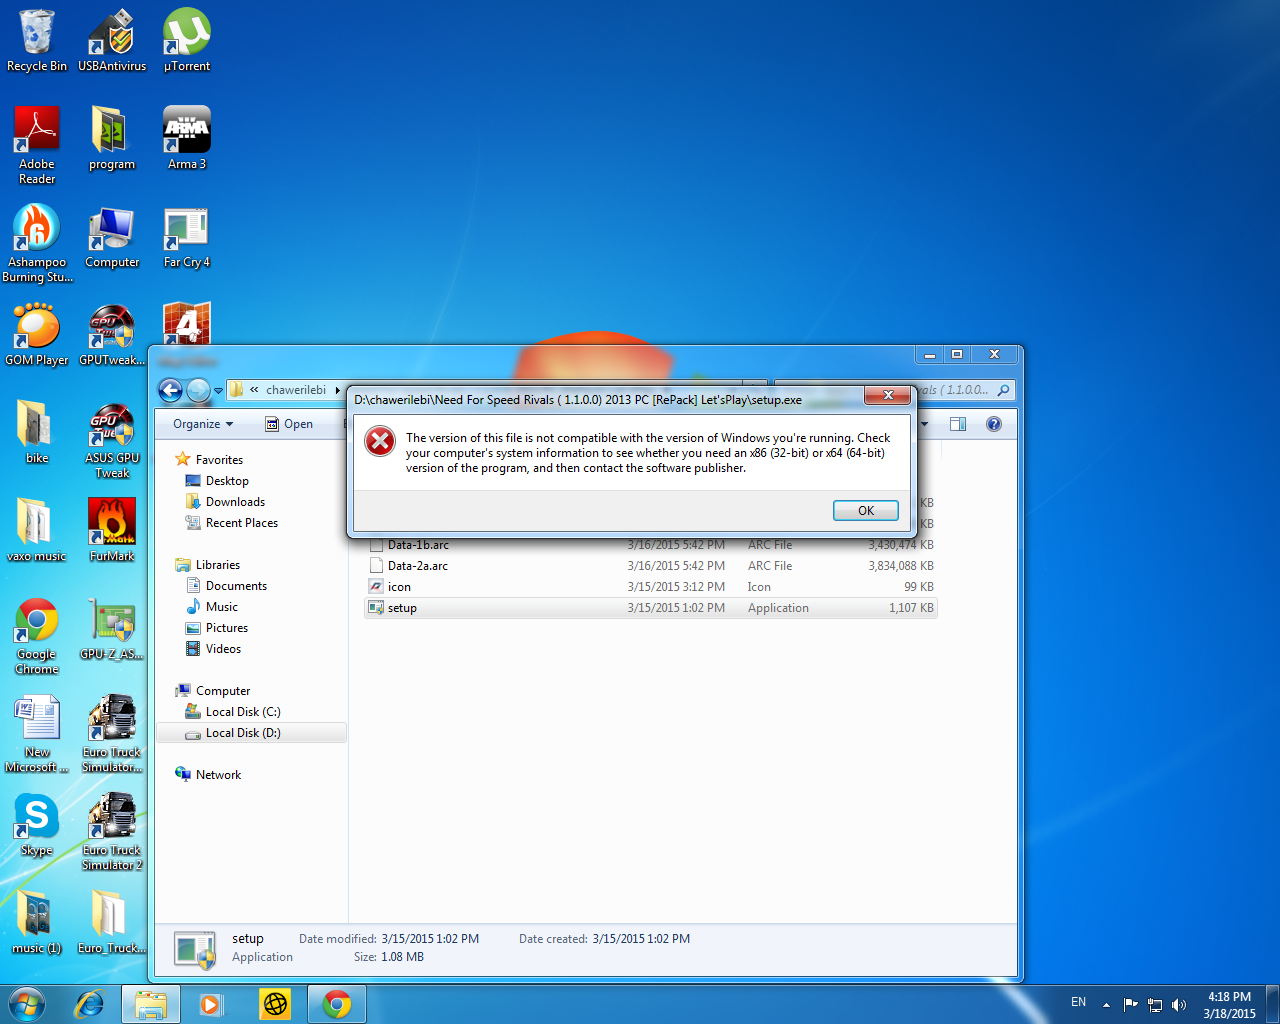Select the 'music (1)' desktop folder
Screen dimensions: 1280x1024
pyautogui.click(x=37, y=923)
